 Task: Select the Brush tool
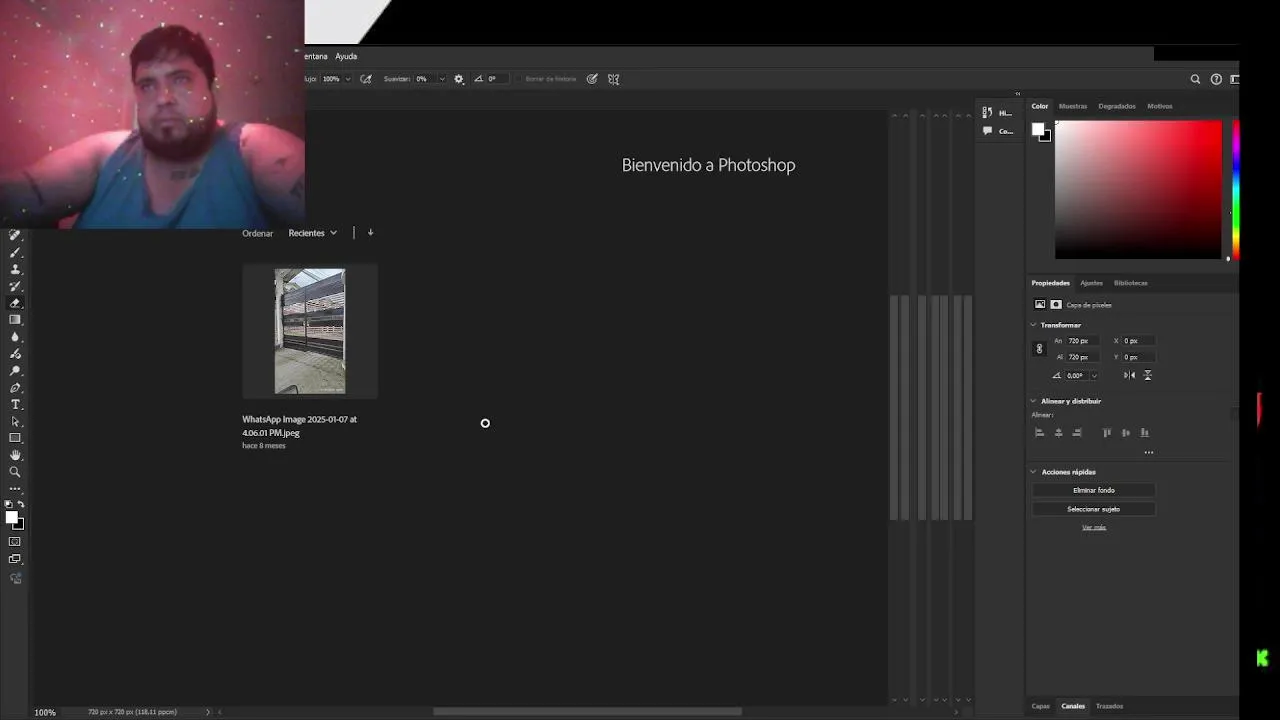(x=15, y=253)
